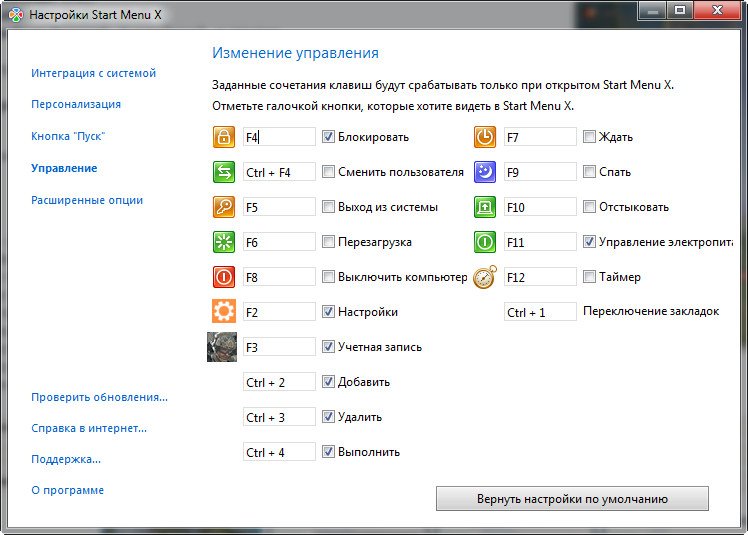Click the Ctrl + F4 hotkey field
This screenshot has height=535, width=748.
(x=279, y=172)
